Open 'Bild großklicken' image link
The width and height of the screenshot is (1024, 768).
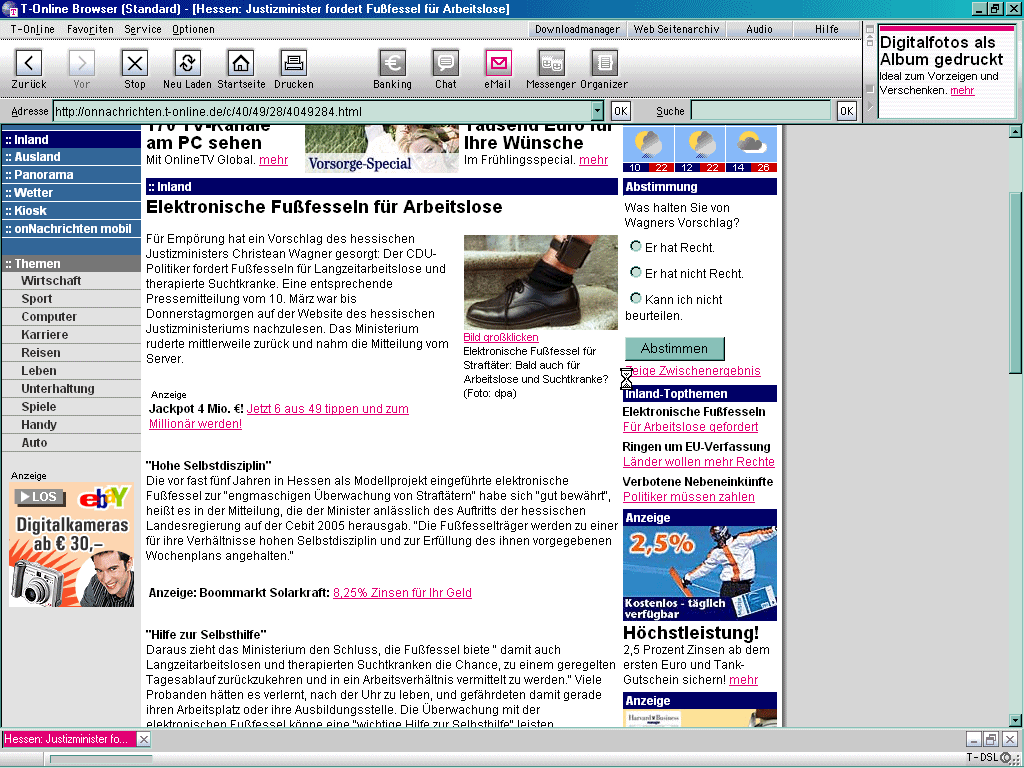pyautogui.click(x=501, y=338)
